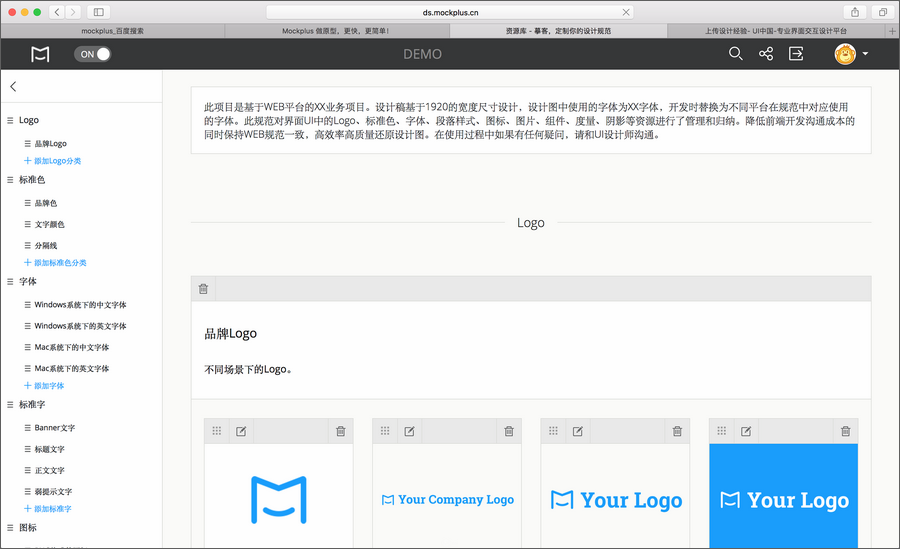Select 分隔线 in sidebar
The image size is (900, 549).
pyautogui.click(x=45, y=246)
